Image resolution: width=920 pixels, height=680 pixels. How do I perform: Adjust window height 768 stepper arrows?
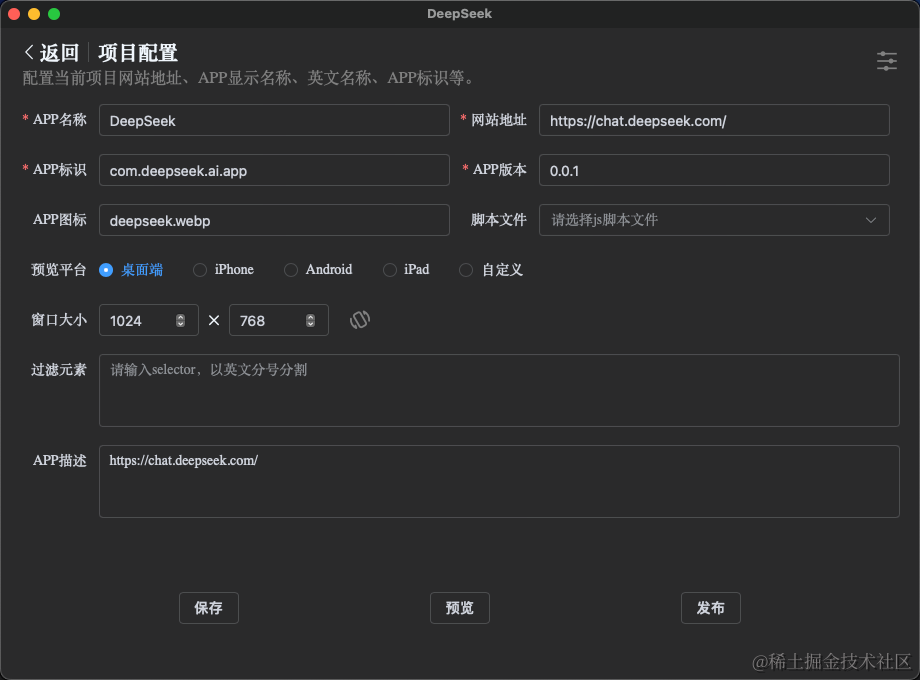310,320
